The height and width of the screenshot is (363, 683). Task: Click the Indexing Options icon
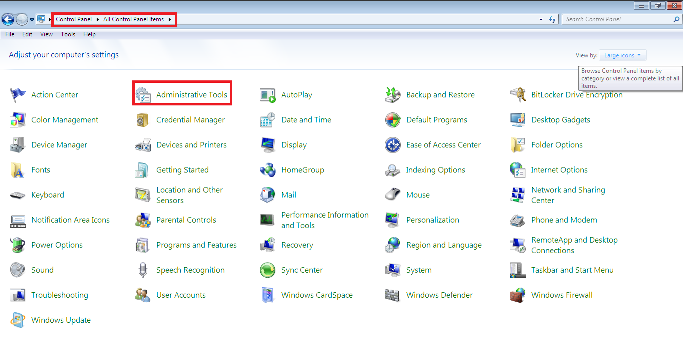click(392, 170)
